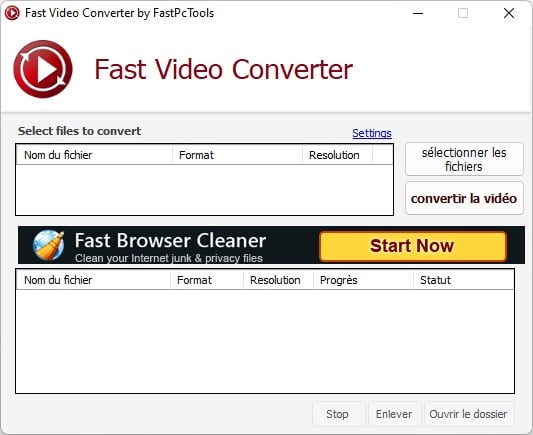The width and height of the screenshot is (533, 435).
Task: Click the large Fast Video Converter logo
Action: coord(43,69)
